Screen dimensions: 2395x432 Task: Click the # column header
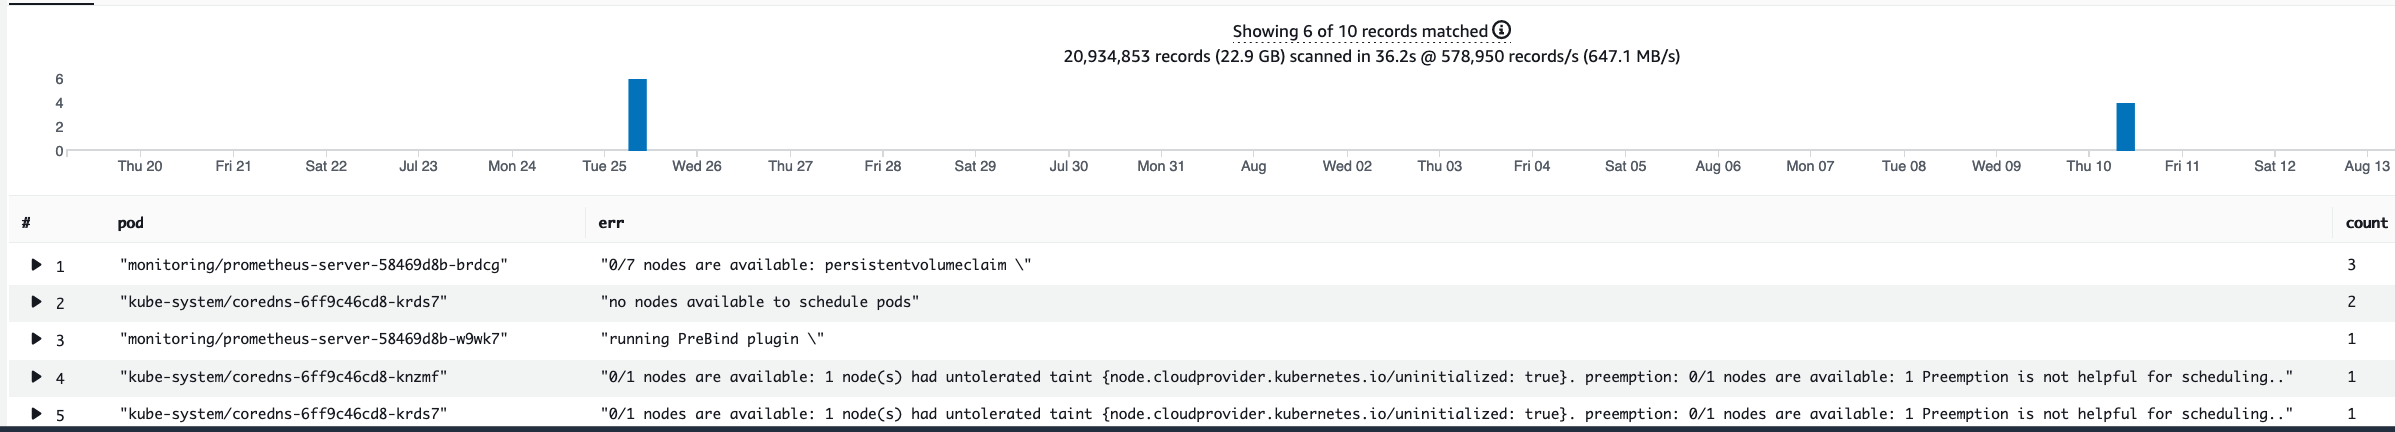pyautogui.click(x=26, y=223)
